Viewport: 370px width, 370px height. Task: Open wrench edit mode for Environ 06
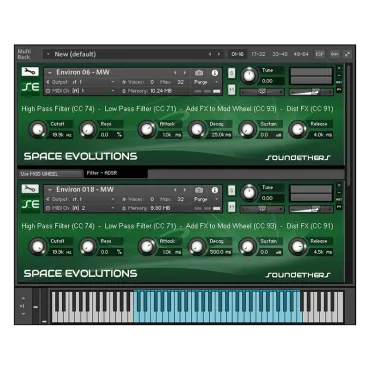30,72
